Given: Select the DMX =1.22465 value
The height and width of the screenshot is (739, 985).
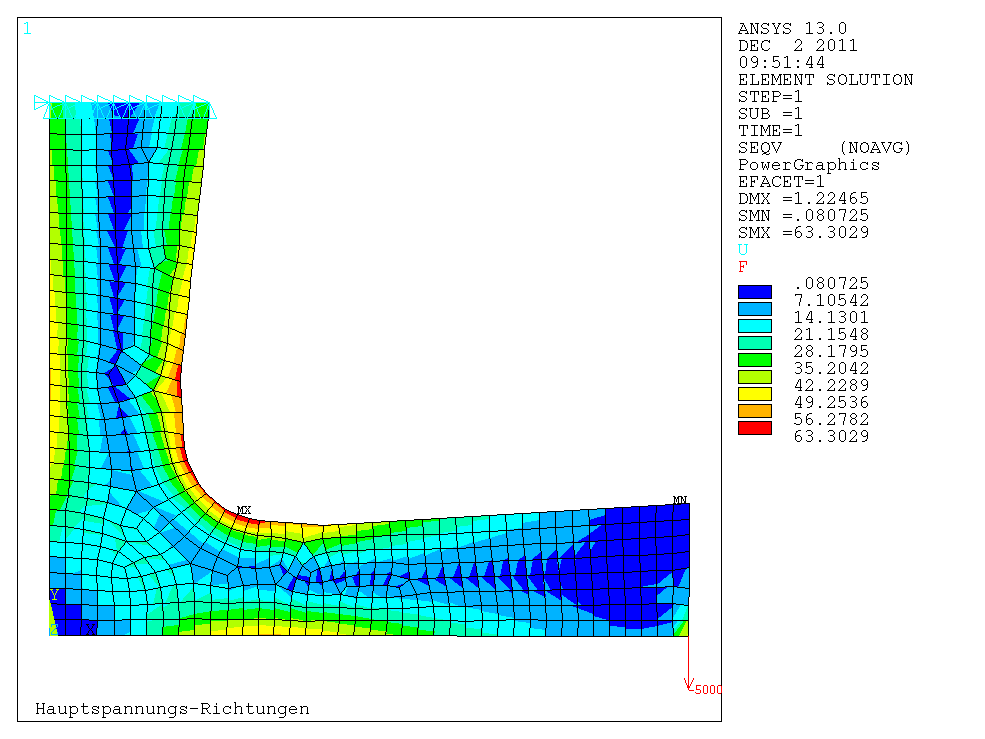Looking at the screenshot, I should (x=803, y=199).
